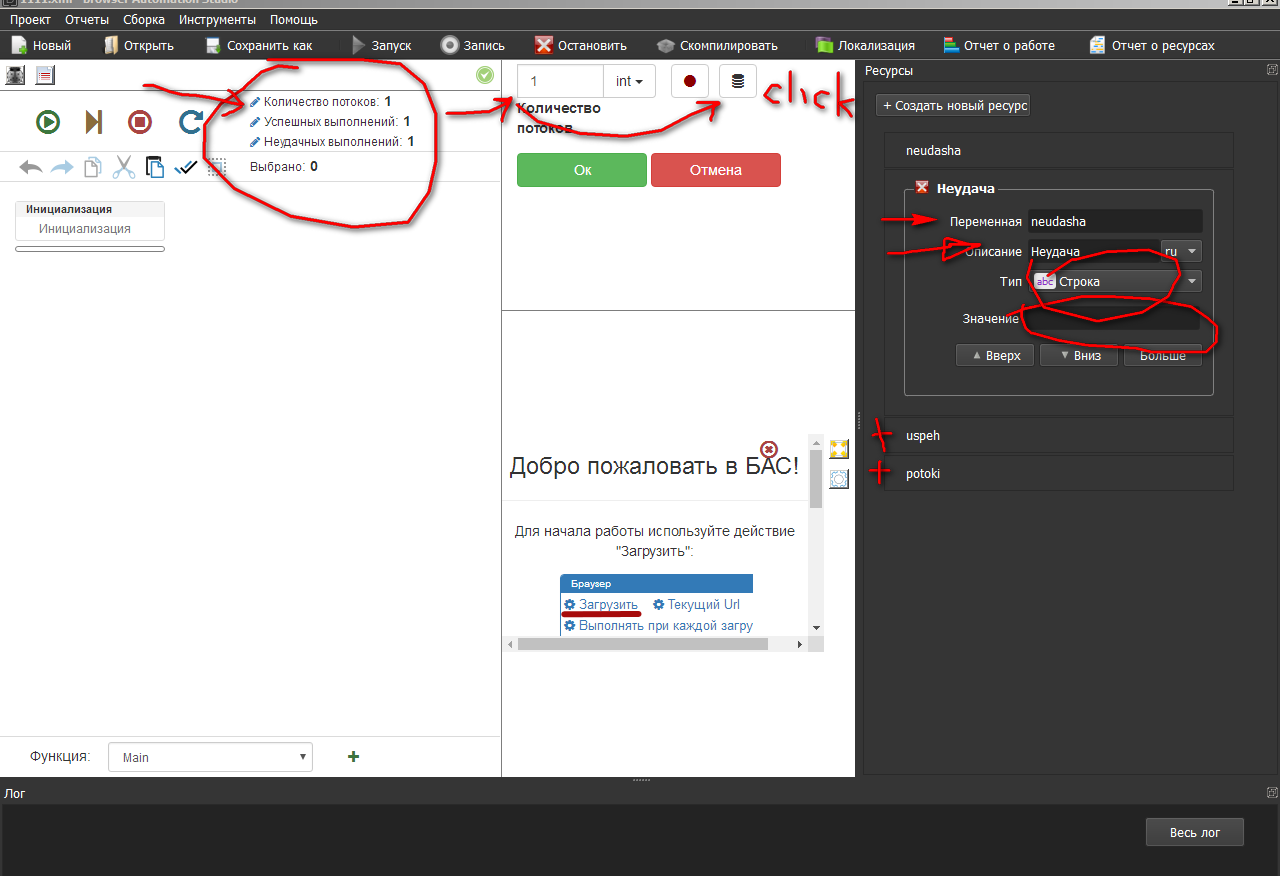This screenshot has height=876, width=1280.
Task: Click the green 'Ок' button
Action: [x=582, y=170]
